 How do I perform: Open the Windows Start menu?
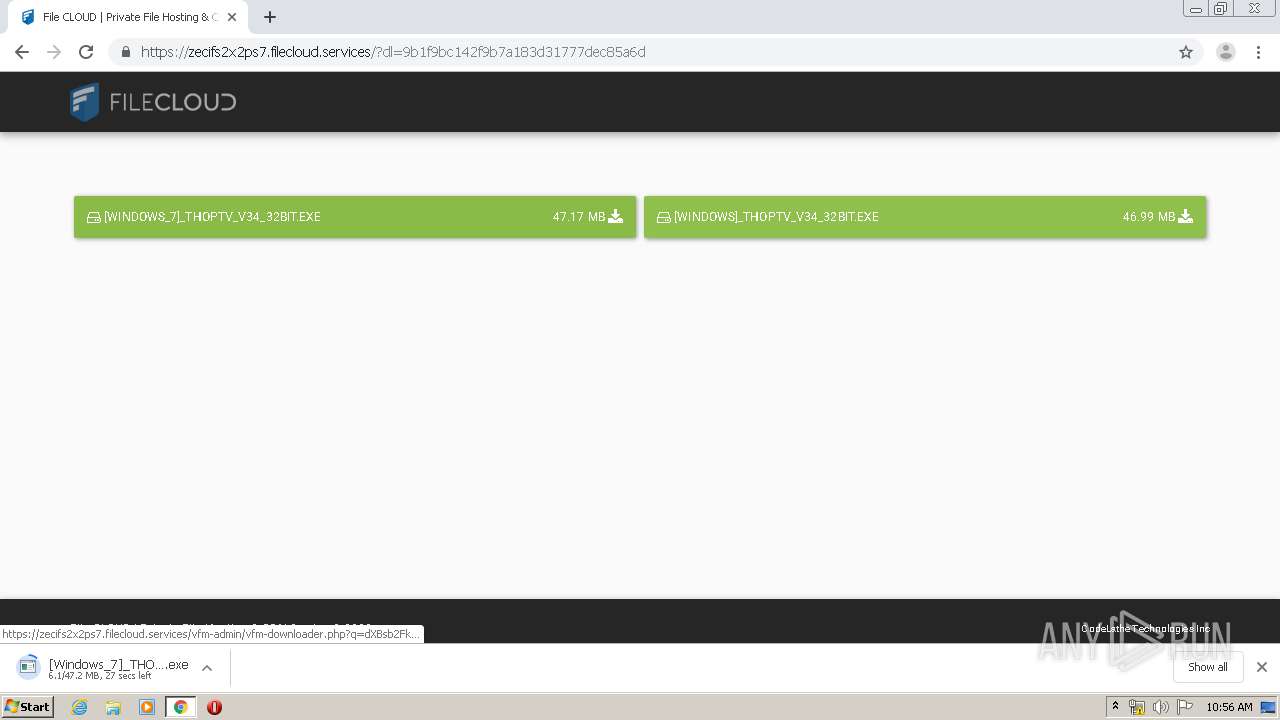(28, 707)
